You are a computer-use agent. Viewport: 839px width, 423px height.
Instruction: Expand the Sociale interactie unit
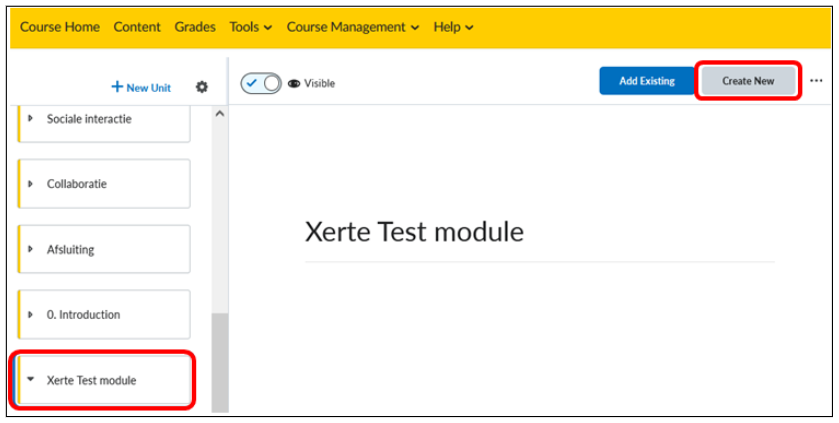tap(30, 118)
